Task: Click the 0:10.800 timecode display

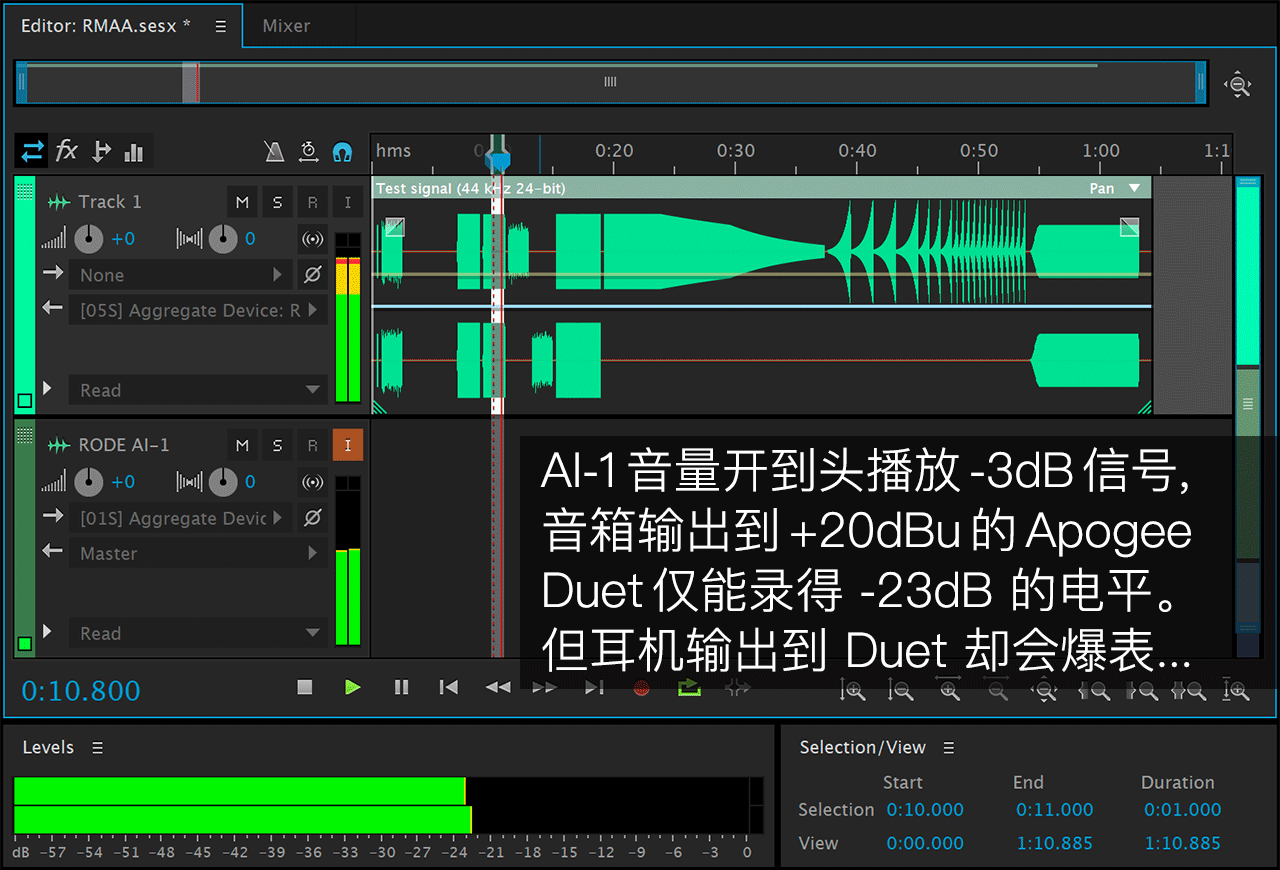Action: click(81, 690)
